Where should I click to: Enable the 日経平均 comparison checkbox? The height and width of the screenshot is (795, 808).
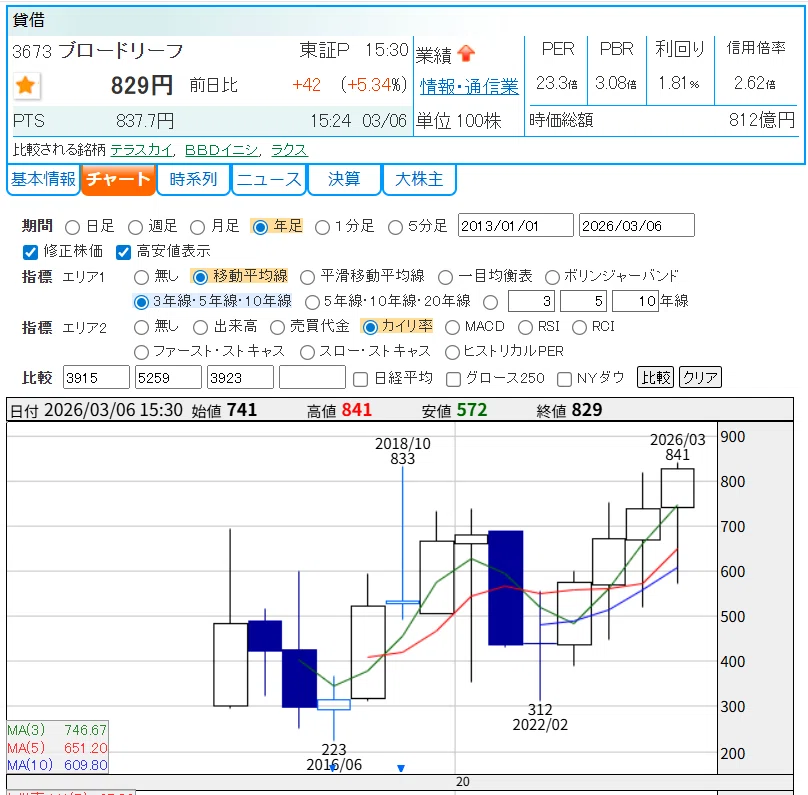point(361,380)
